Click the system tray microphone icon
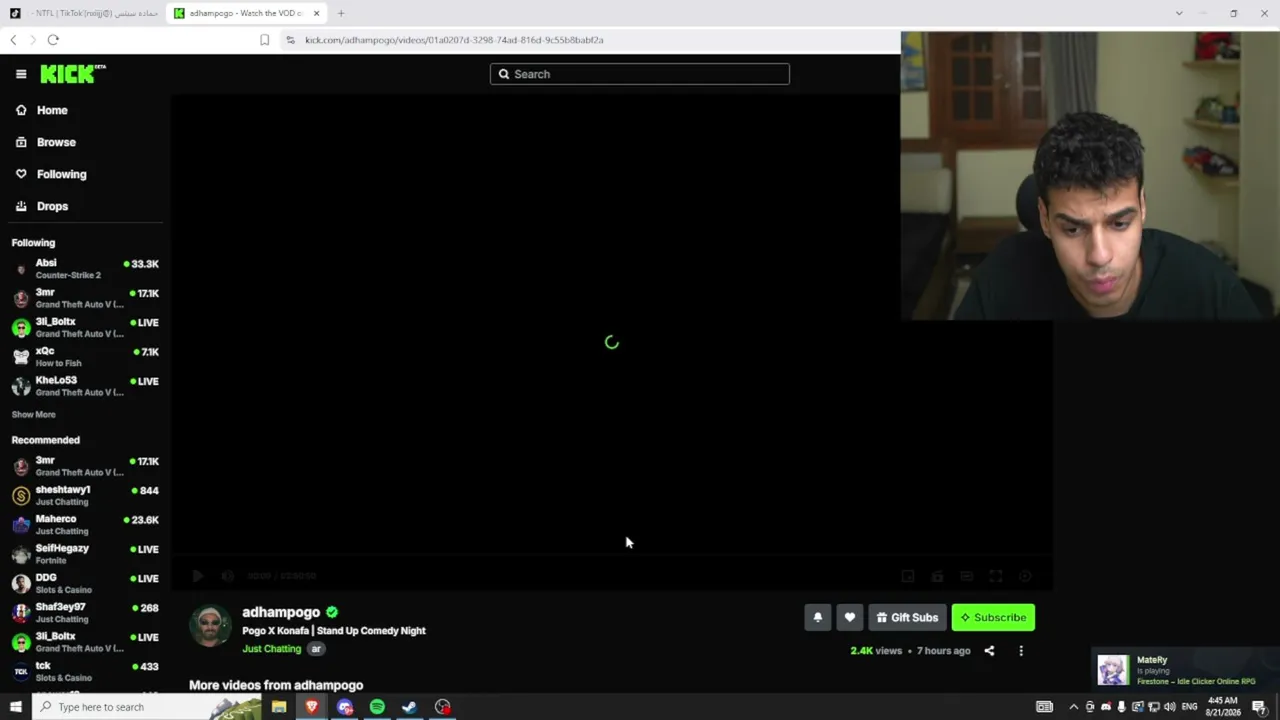This screenshot has width=1280, height=720. [x=1121, y=707]
